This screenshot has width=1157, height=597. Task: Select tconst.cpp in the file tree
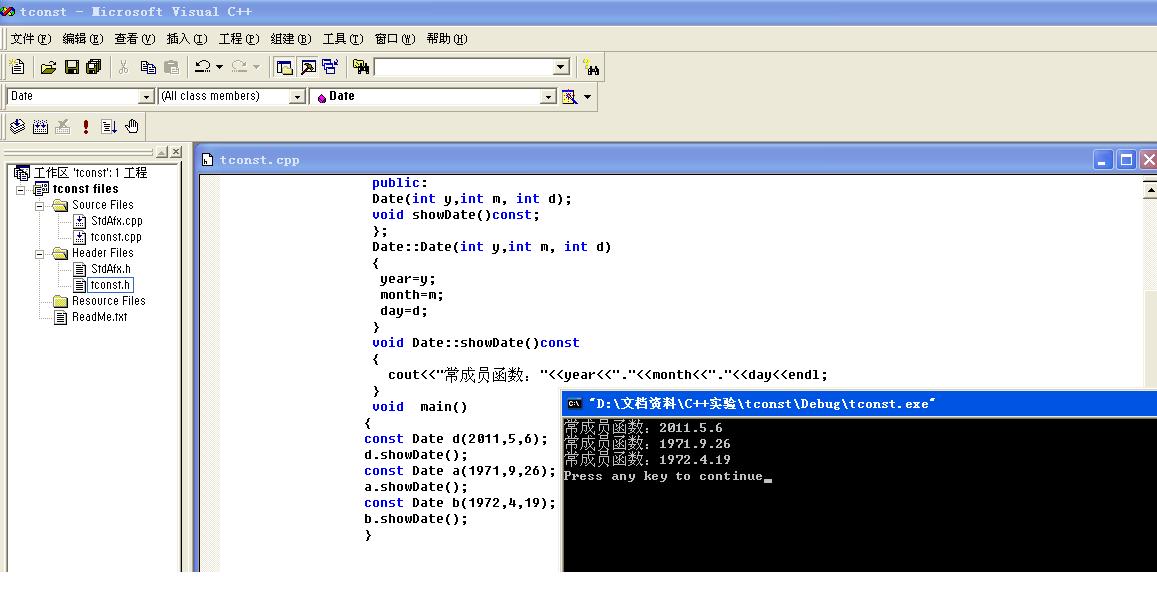(116, 237)
